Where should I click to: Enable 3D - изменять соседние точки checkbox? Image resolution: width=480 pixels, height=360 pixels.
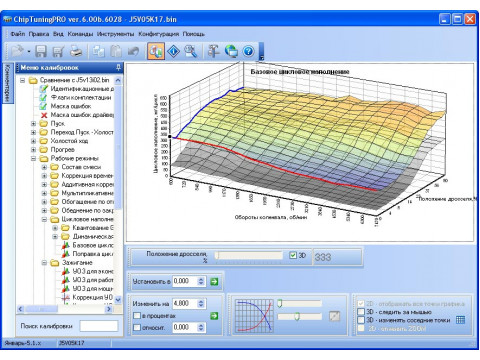[361, 320]
